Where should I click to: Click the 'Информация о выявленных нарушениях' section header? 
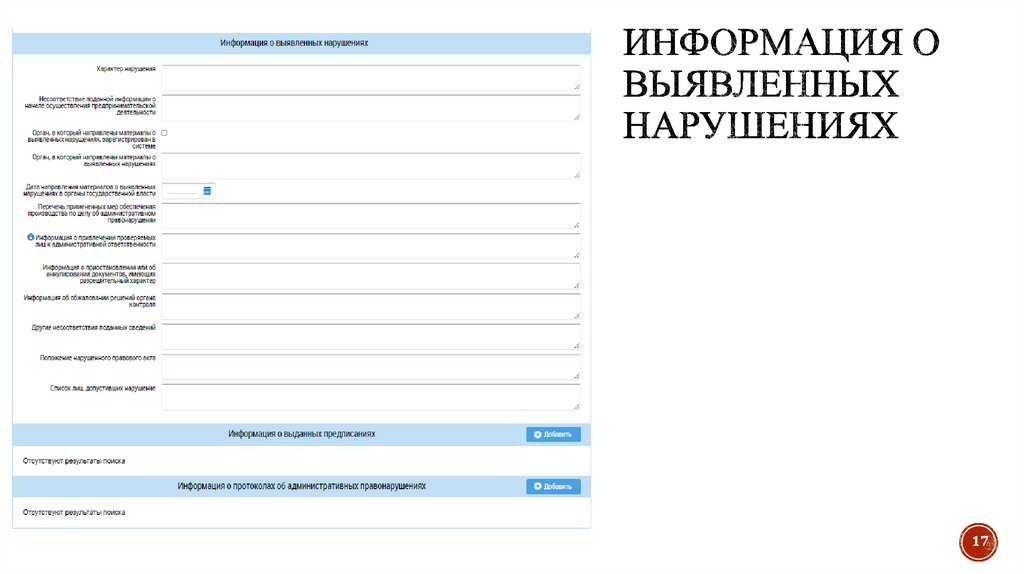[x=301, y=43]
